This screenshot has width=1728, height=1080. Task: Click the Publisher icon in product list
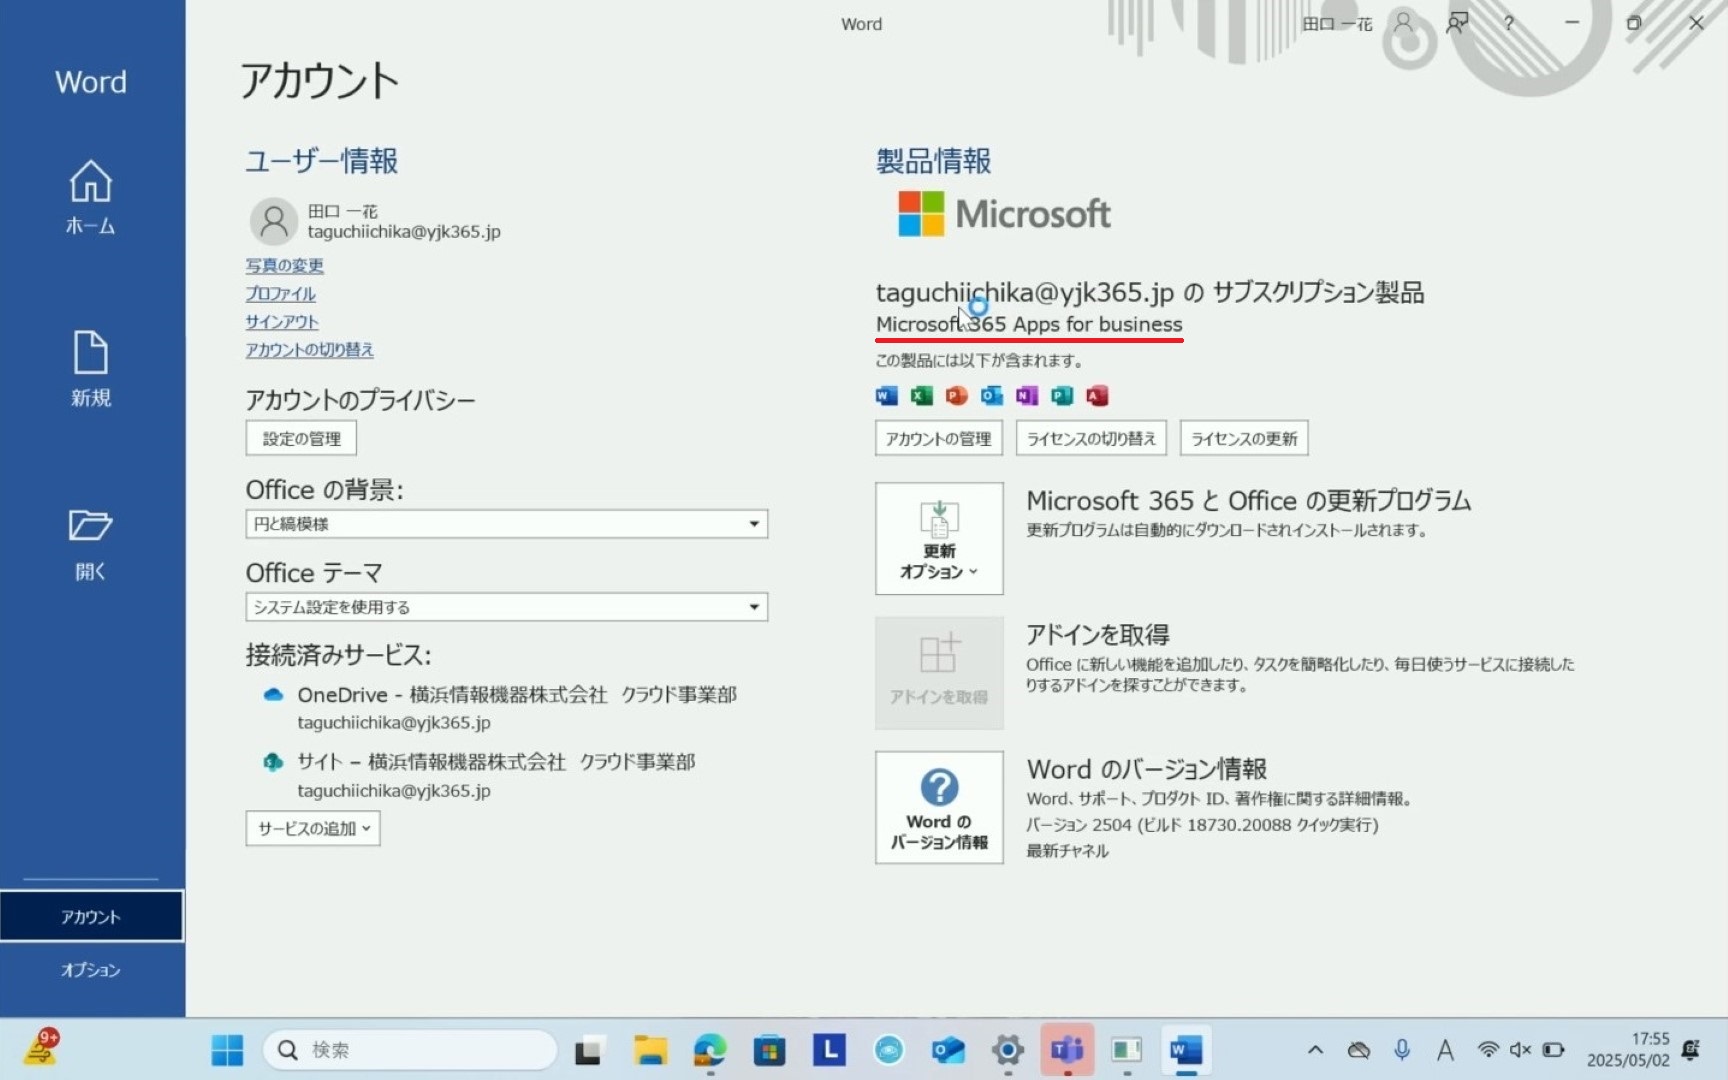click(1062, 396)
